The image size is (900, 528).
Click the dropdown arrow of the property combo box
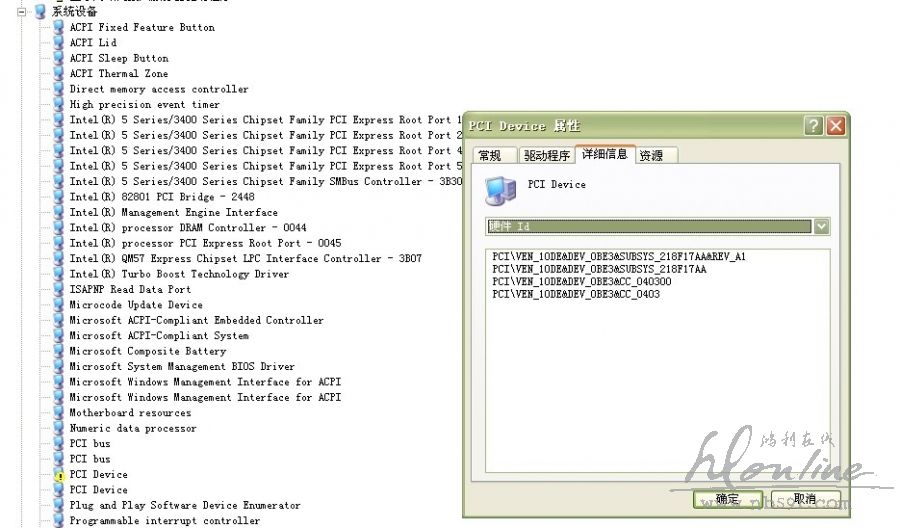pos(821,227)
